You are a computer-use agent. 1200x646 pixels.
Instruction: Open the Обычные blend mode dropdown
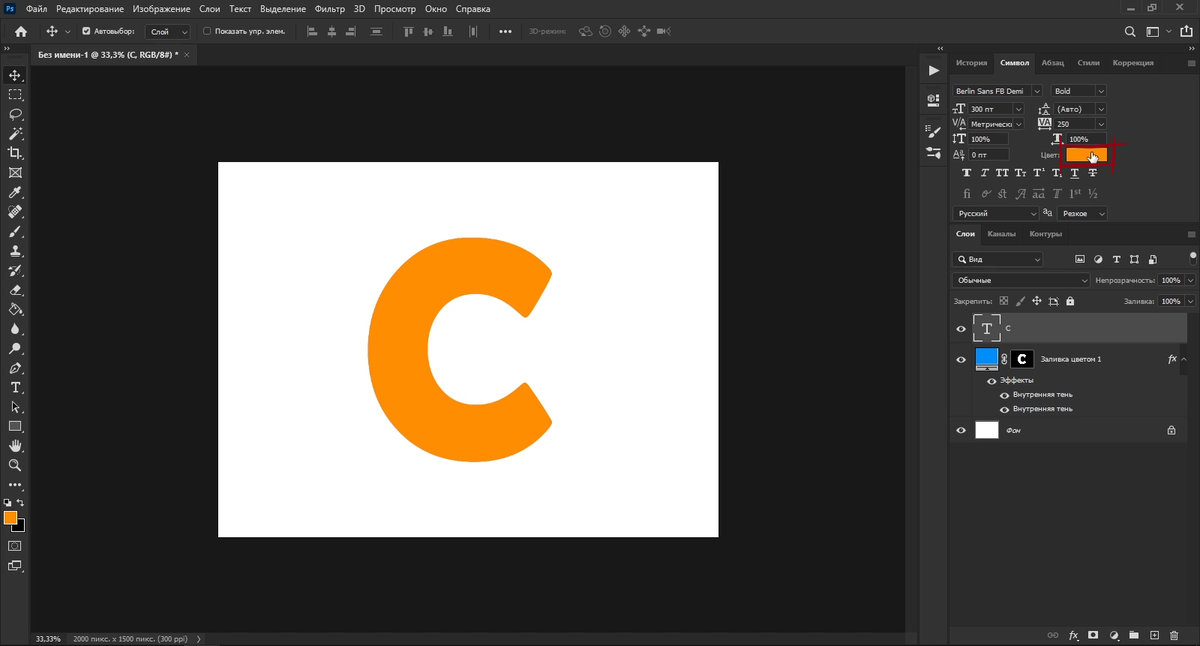(x=1021, y=281)
